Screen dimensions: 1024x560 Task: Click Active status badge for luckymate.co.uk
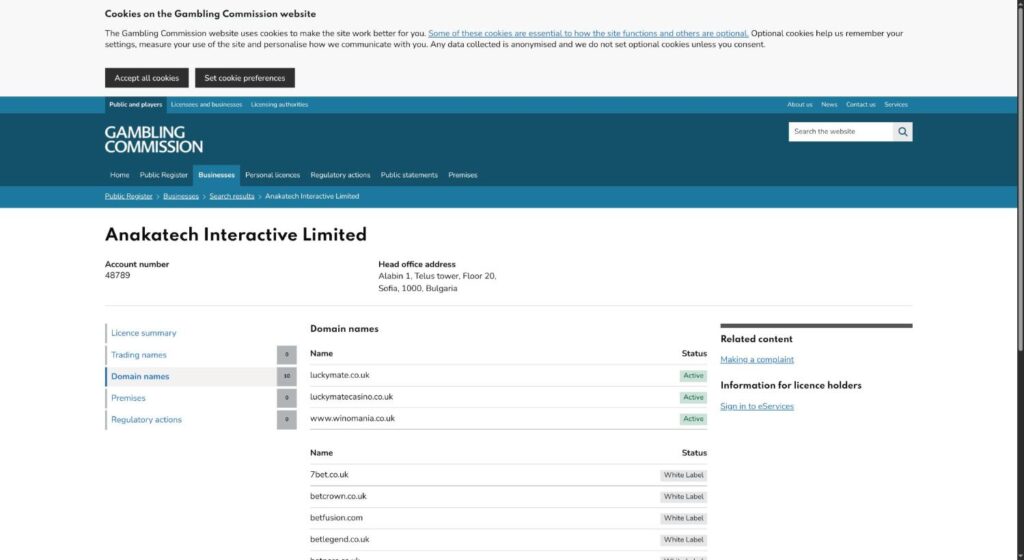pyautogui.click(x=693, y=376)
